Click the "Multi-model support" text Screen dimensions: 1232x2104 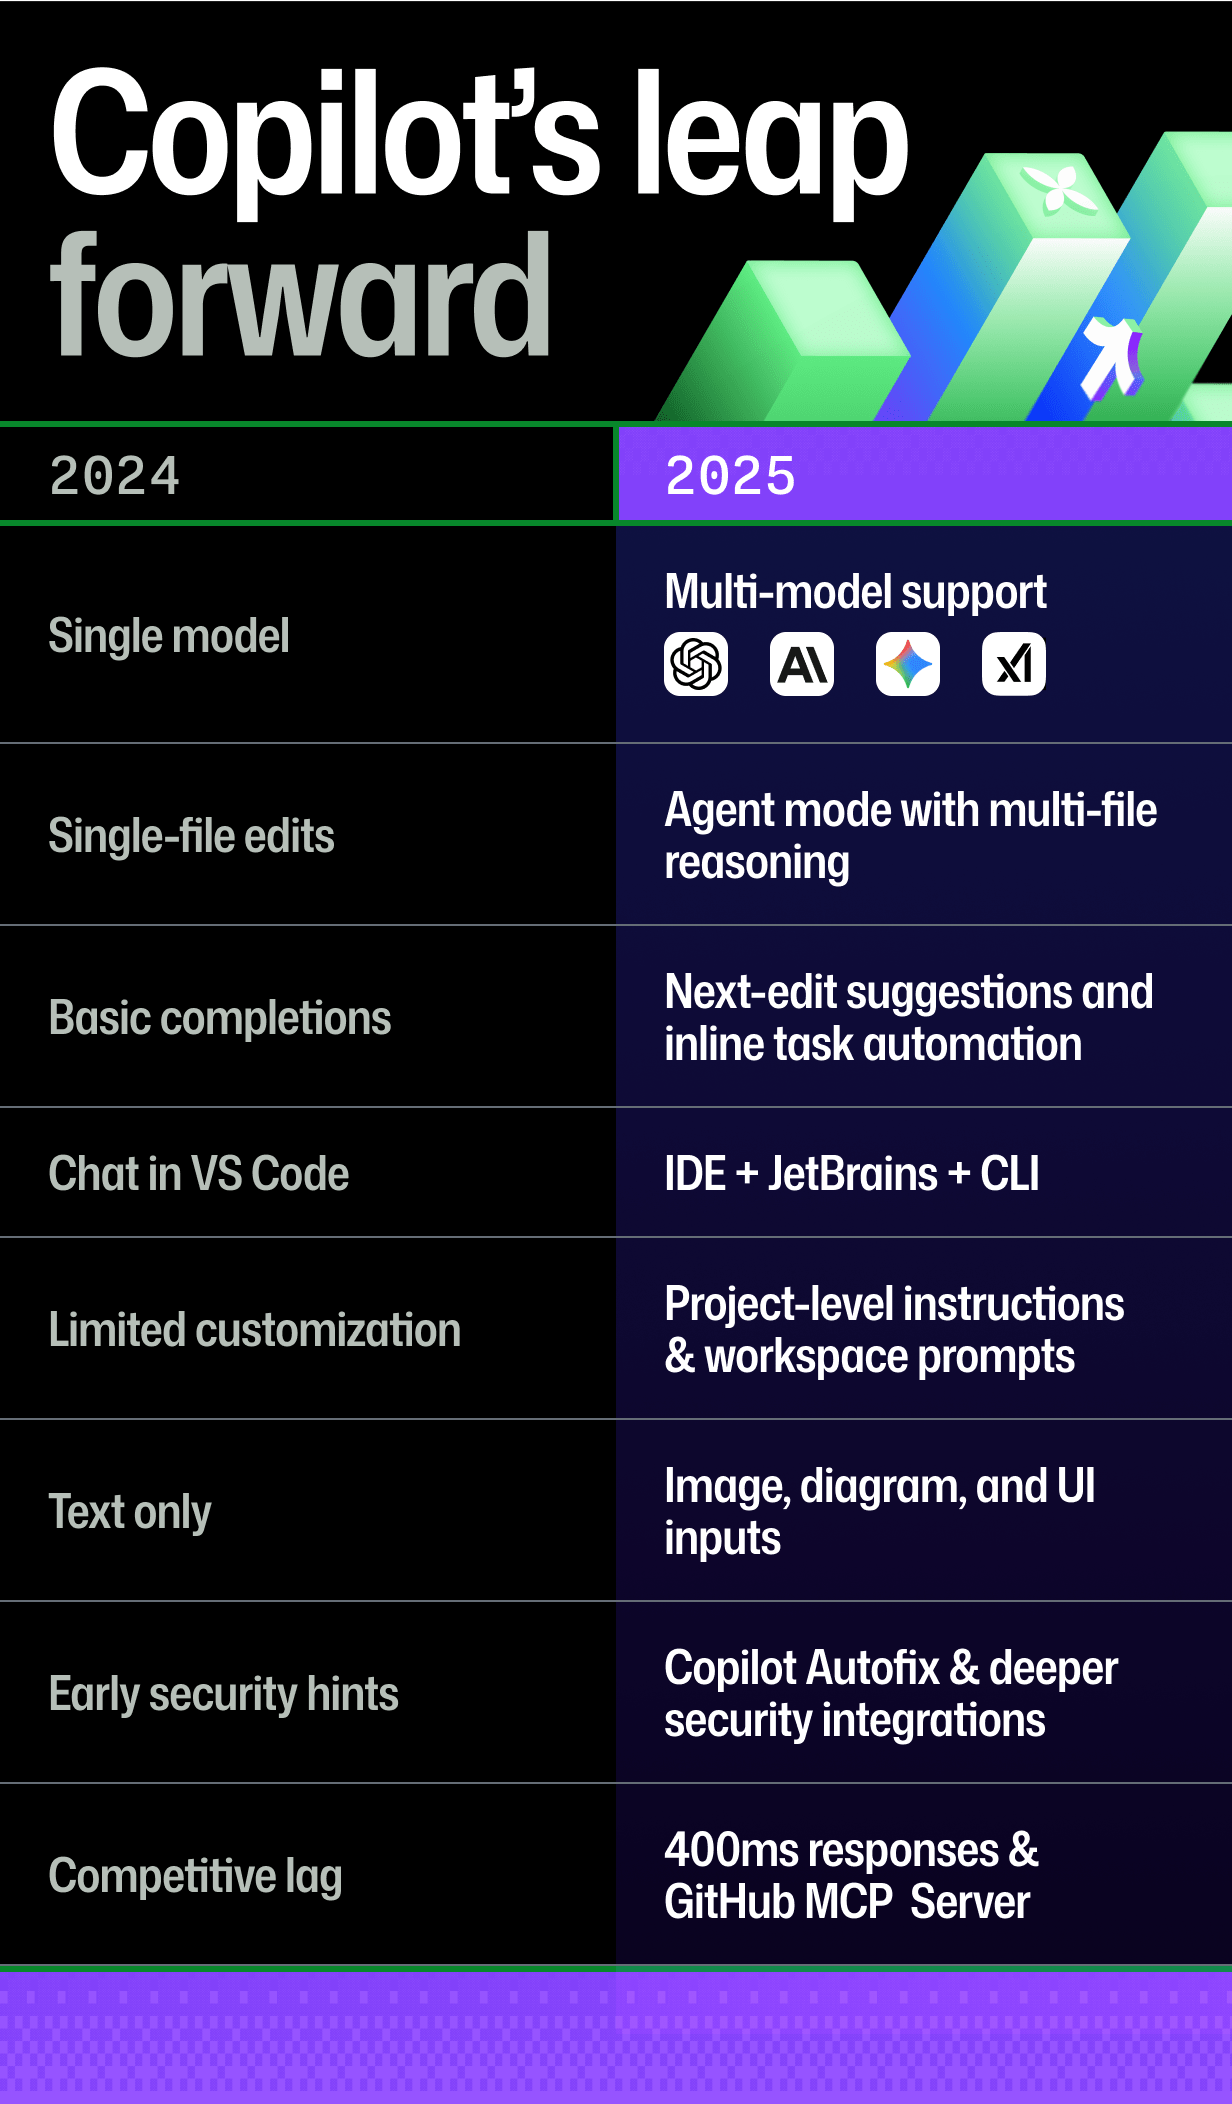tap(855, 592)
